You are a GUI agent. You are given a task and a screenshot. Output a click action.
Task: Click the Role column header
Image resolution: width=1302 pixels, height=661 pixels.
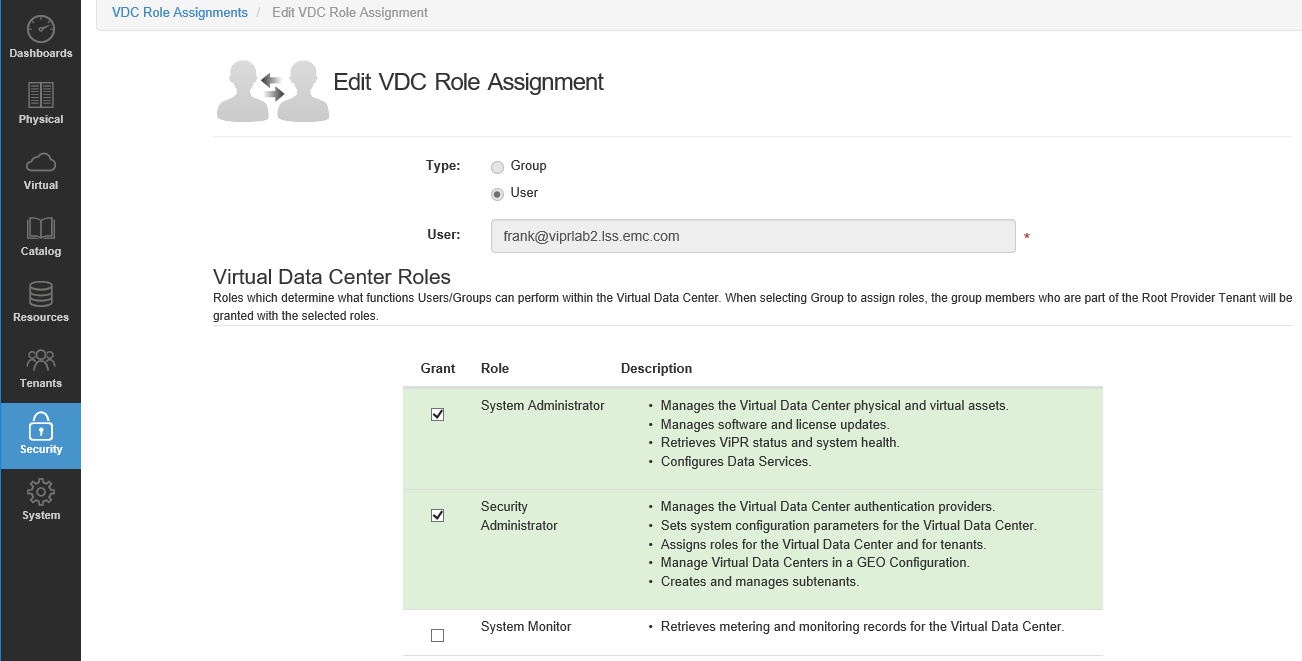(x=495, y=368)
